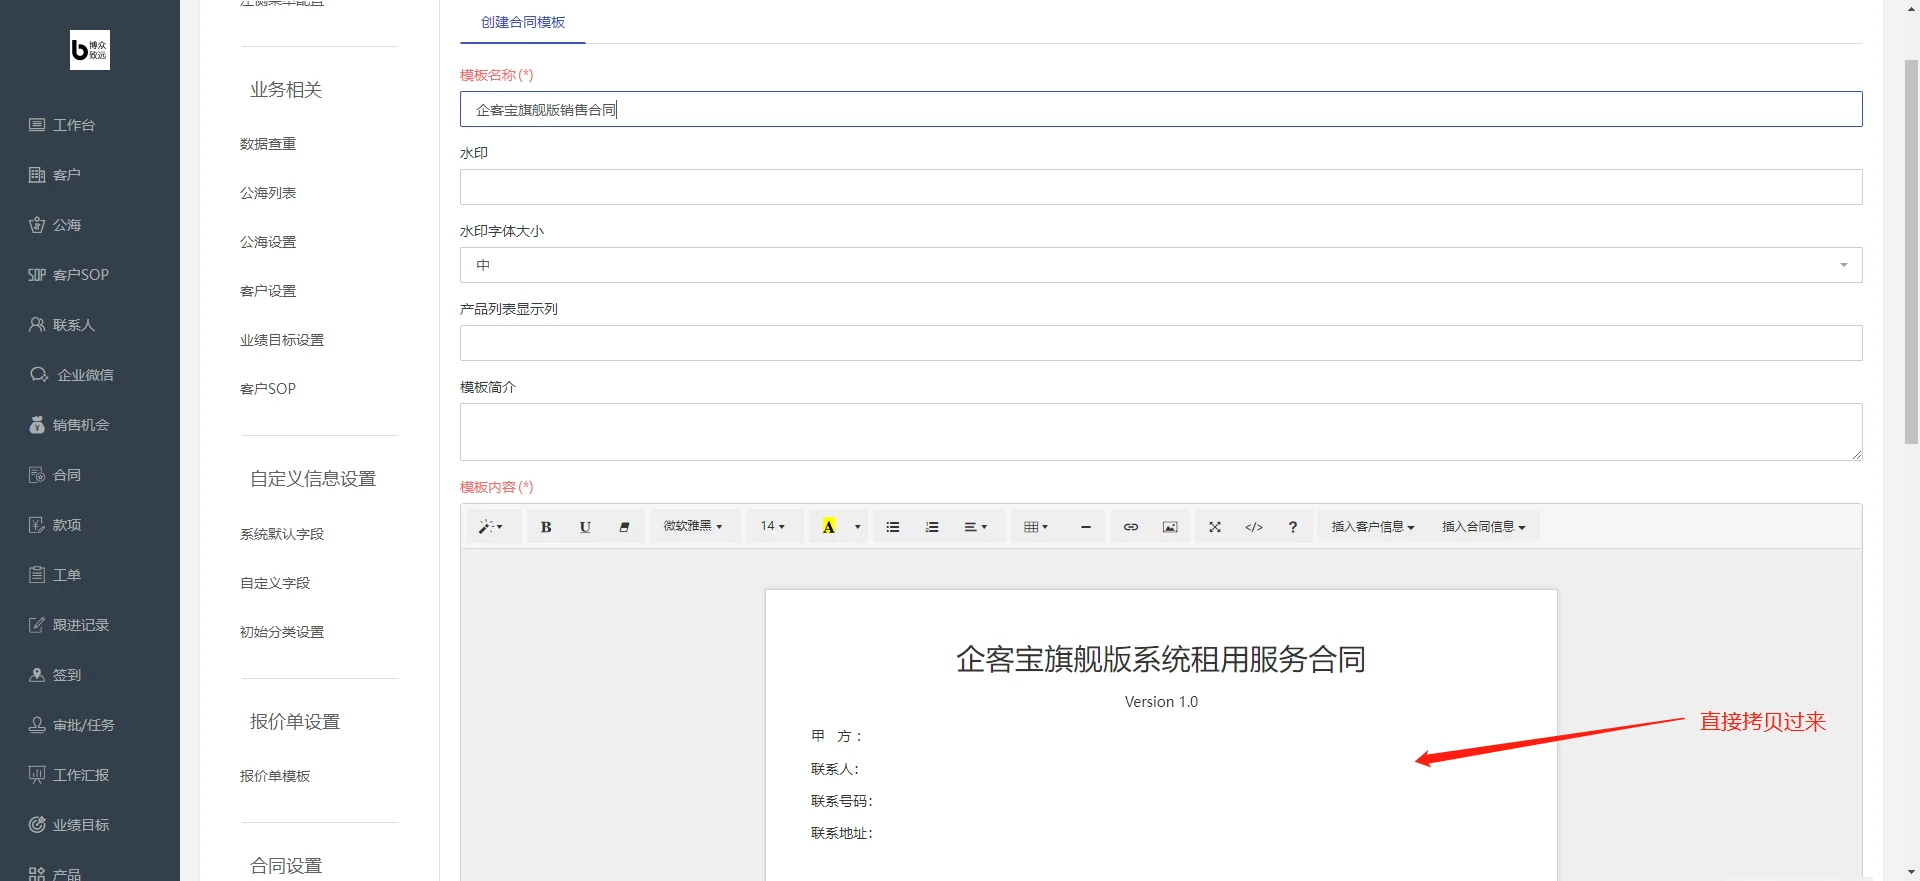Select the 创建合同模板 tab
This screenshot has width=1920, height=881.
[x=523, y=22]
